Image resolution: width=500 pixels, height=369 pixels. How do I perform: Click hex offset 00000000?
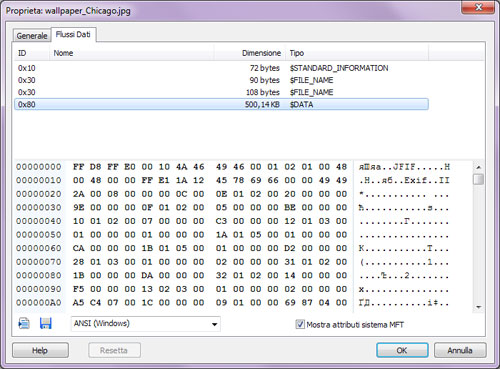click(39, 167)
